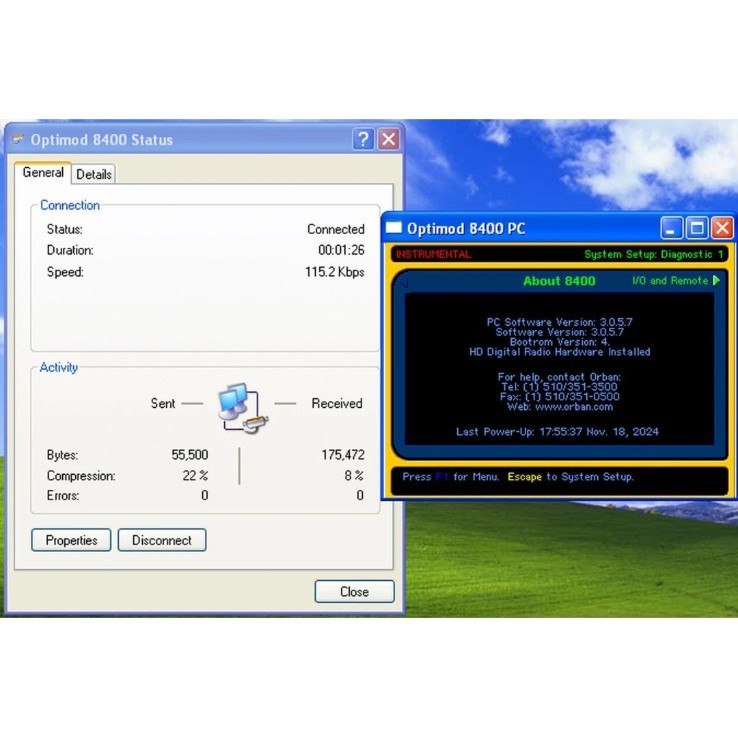Click the About 8400 heading
Screen dimensions: 738x737
click(558, 281)
